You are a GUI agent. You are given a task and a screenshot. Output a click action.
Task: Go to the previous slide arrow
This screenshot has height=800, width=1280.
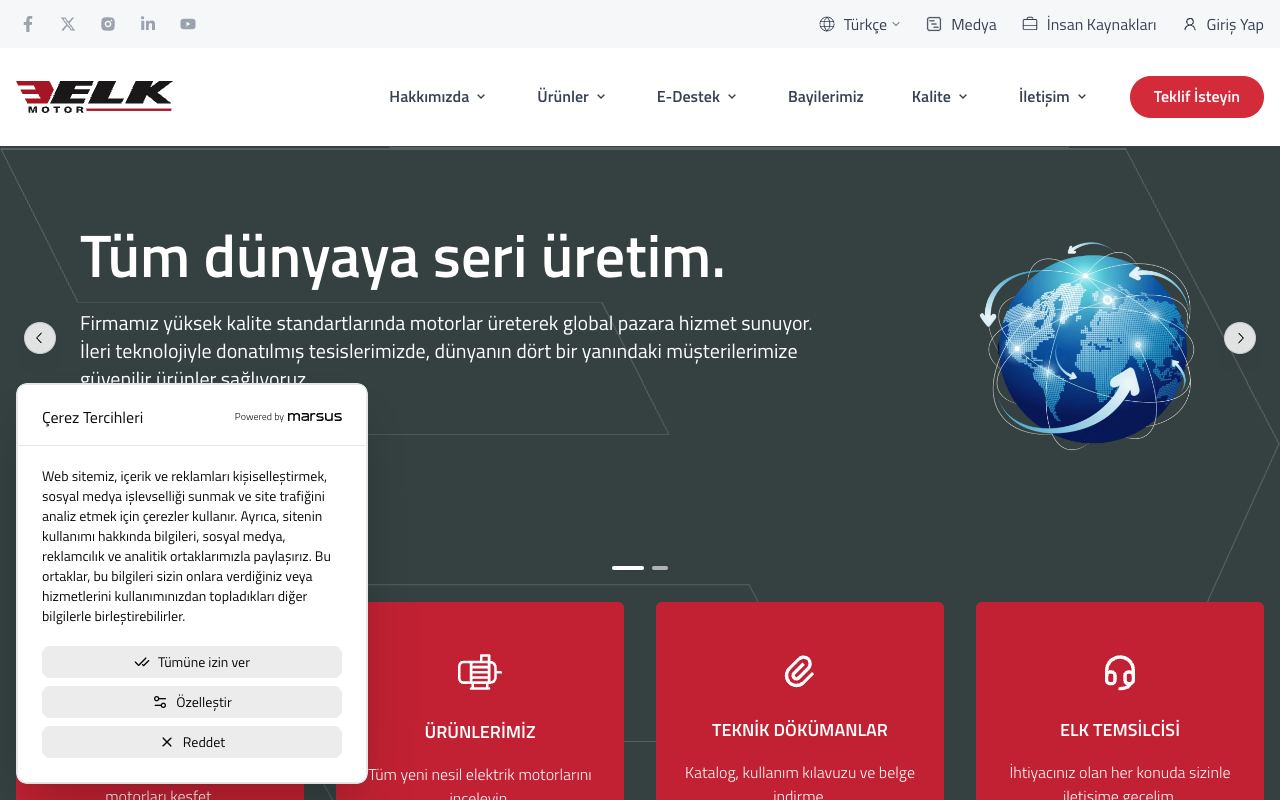[x=40, y=338]
